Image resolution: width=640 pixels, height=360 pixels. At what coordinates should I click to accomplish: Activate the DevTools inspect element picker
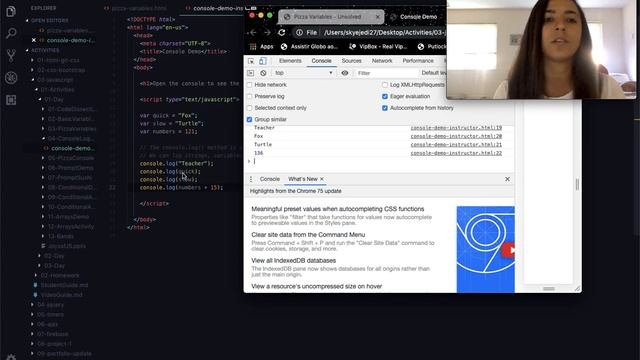pyautogui.click(x=251, y=61)
